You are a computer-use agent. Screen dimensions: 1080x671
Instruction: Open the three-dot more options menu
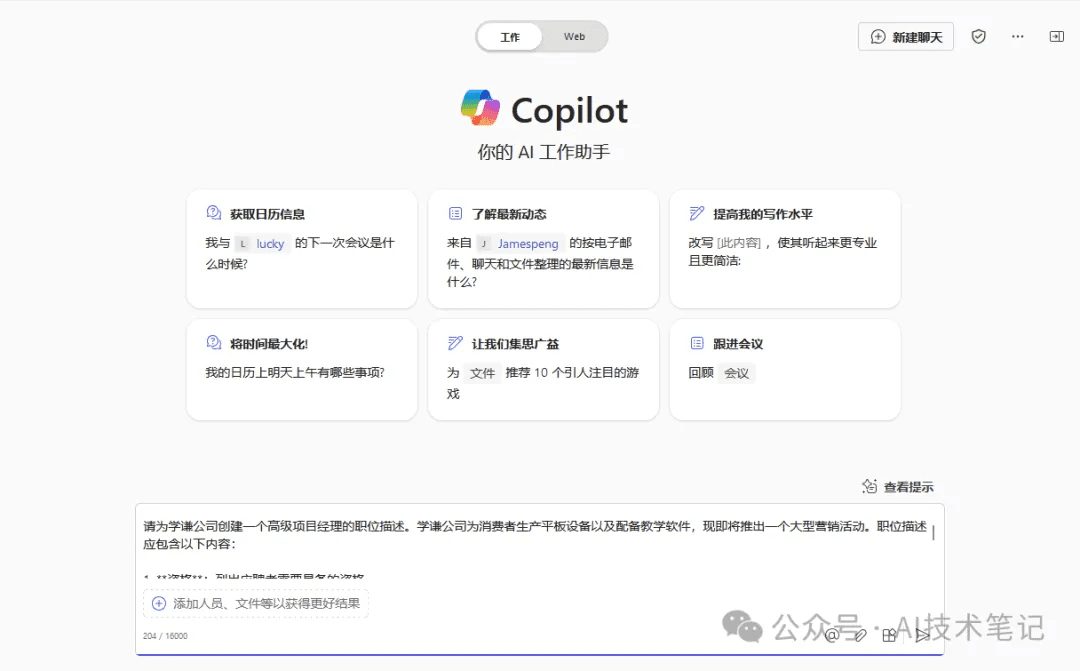tap(1017, 37)
